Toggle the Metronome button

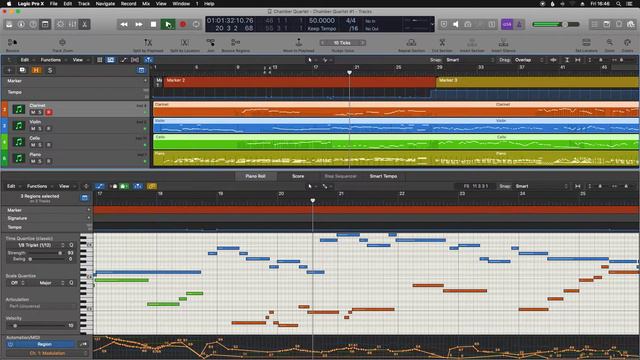tap(519, 24)
